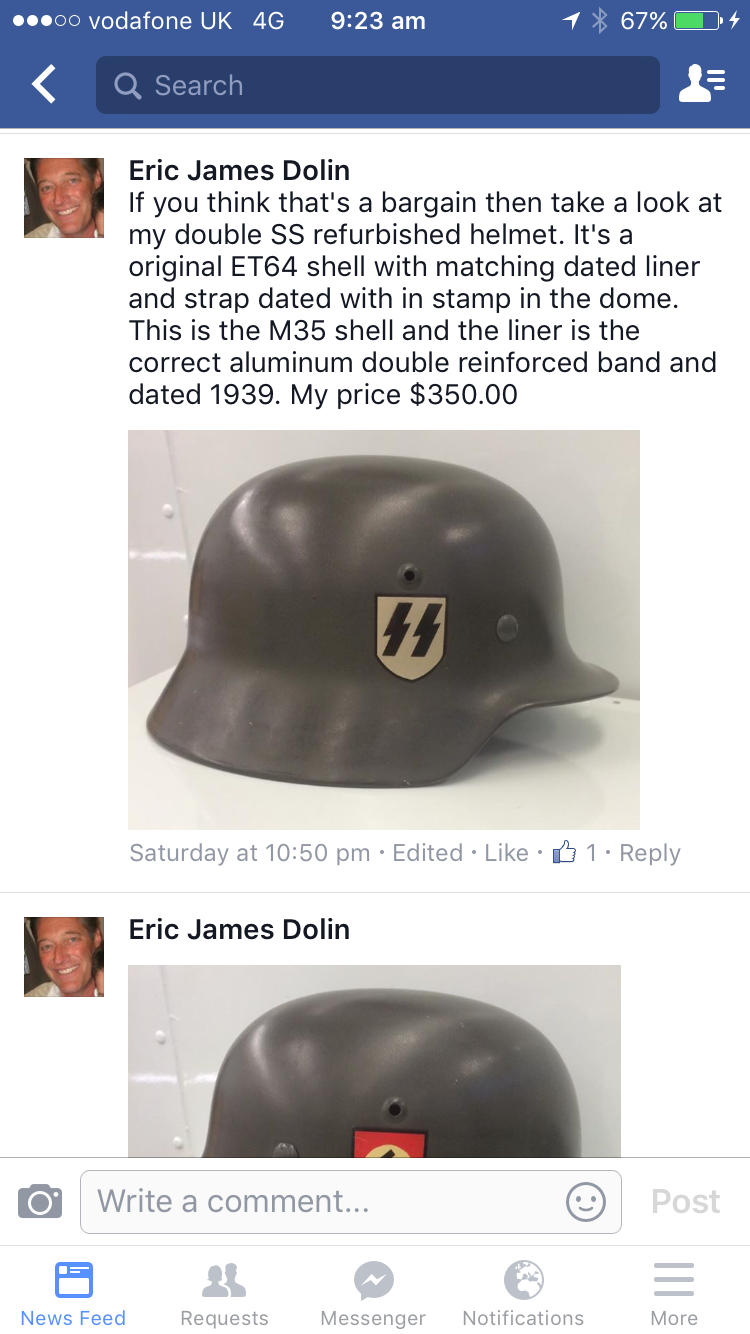
Task: Switch to the Notifications tab
Action: click(523, 1292)
